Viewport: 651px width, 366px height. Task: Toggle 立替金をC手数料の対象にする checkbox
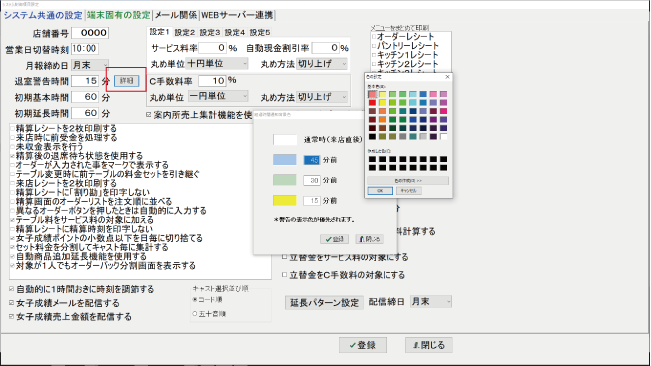[284, 275]
